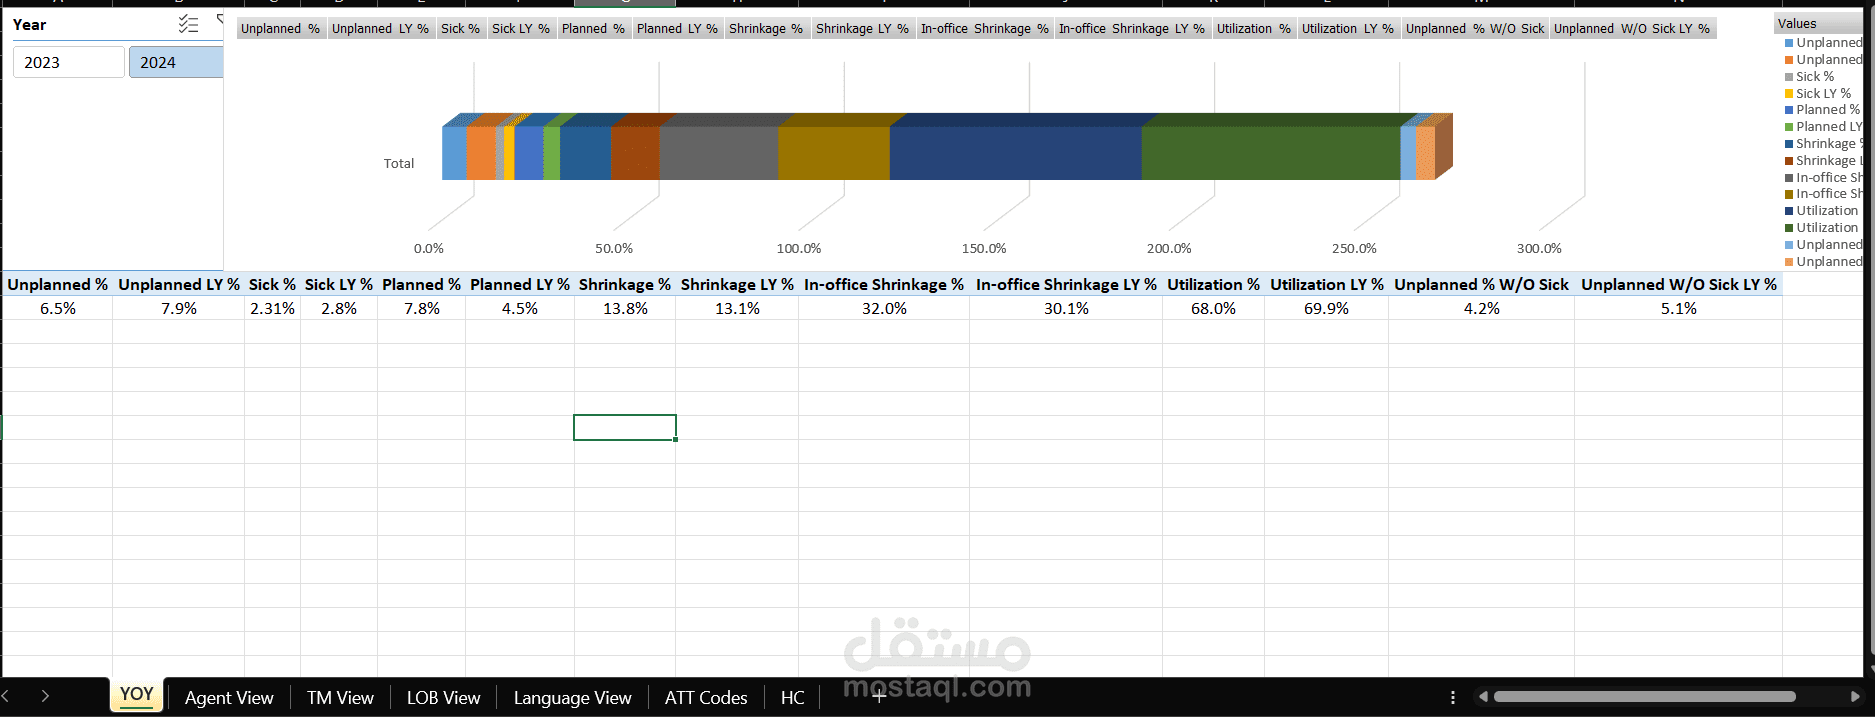
Task: Select 2024 in the Year slicer
Action: point(176,62)
